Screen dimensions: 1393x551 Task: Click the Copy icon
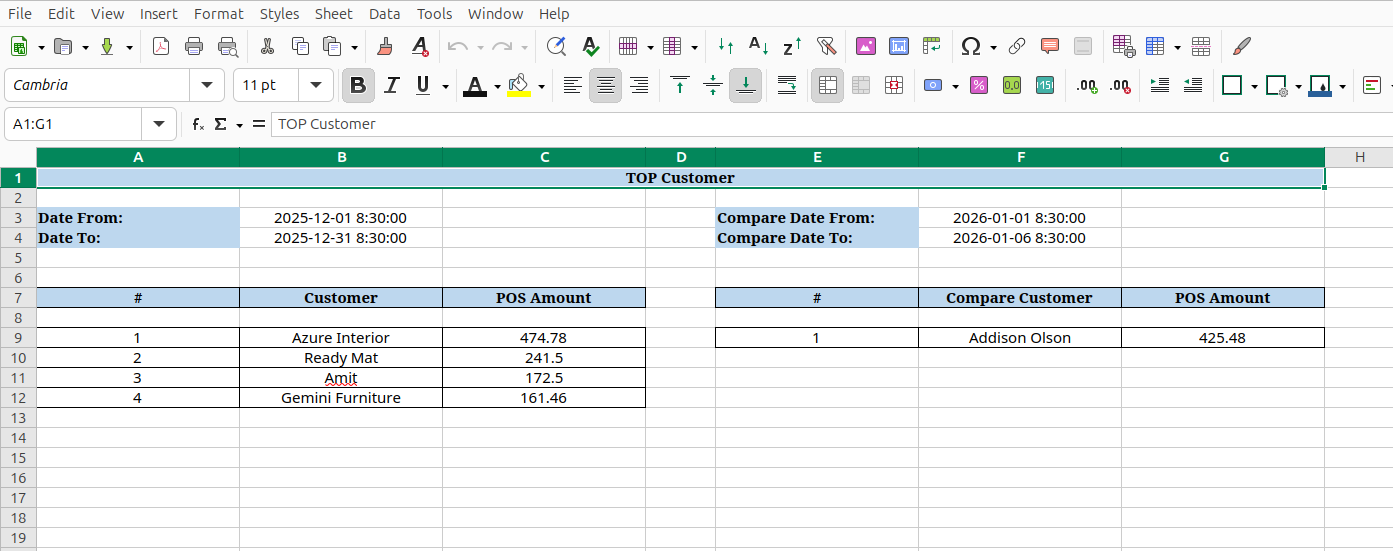(300, 46)
